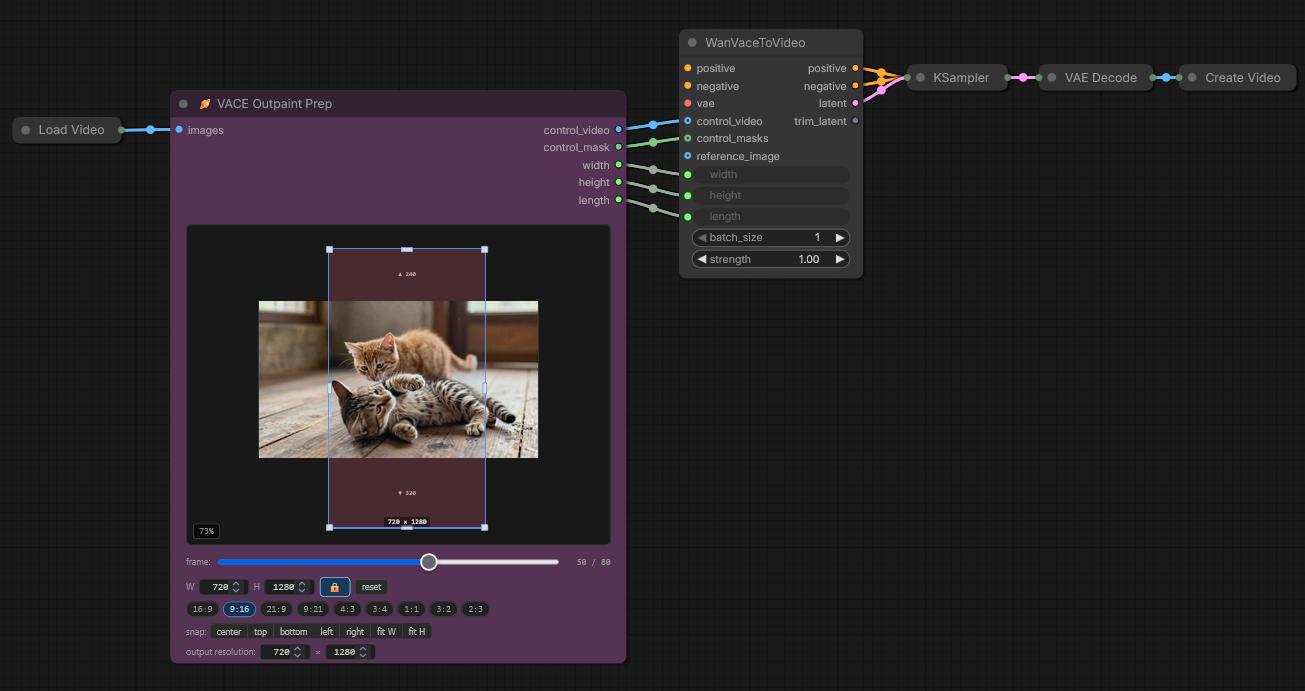This screenshot has width=1305, height=691.
Task: Click the latent output socket on WanVaceToVideo
Action: (x=855, y=103)
